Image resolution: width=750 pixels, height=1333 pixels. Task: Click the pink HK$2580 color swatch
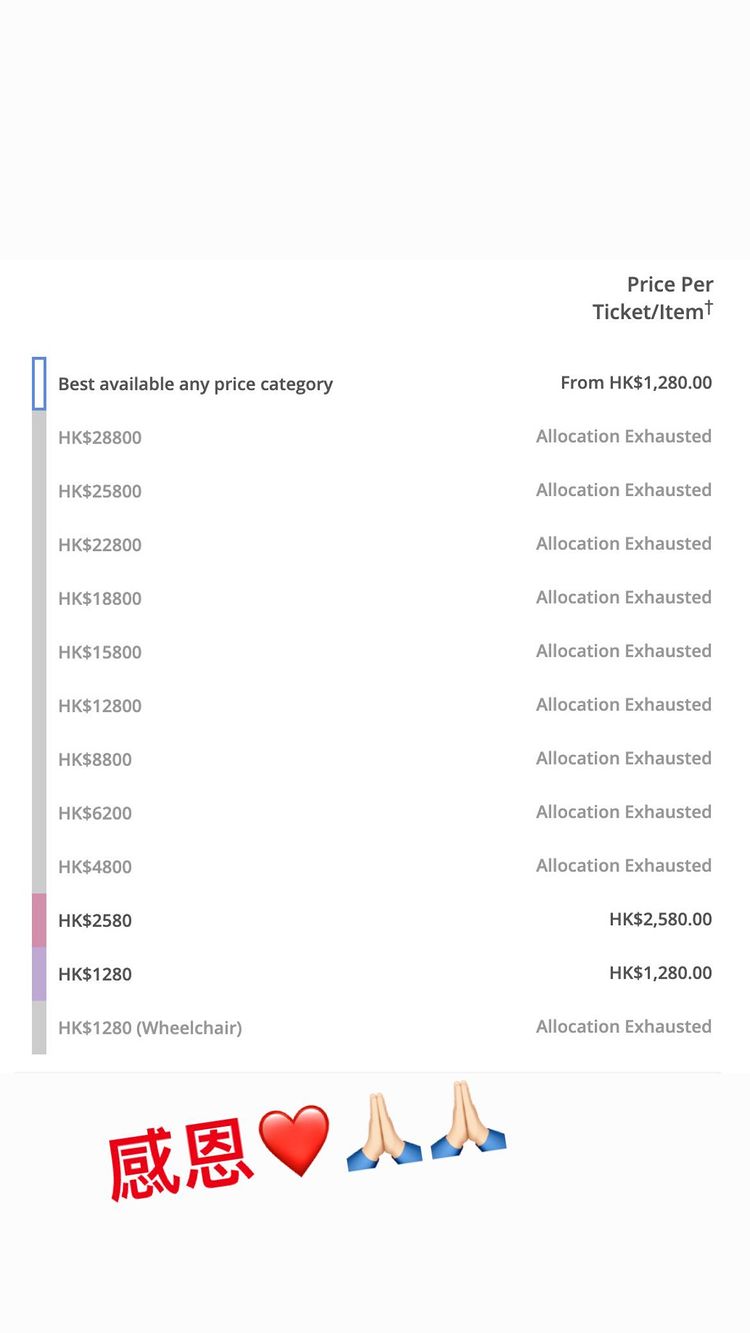tap(39, 920)
